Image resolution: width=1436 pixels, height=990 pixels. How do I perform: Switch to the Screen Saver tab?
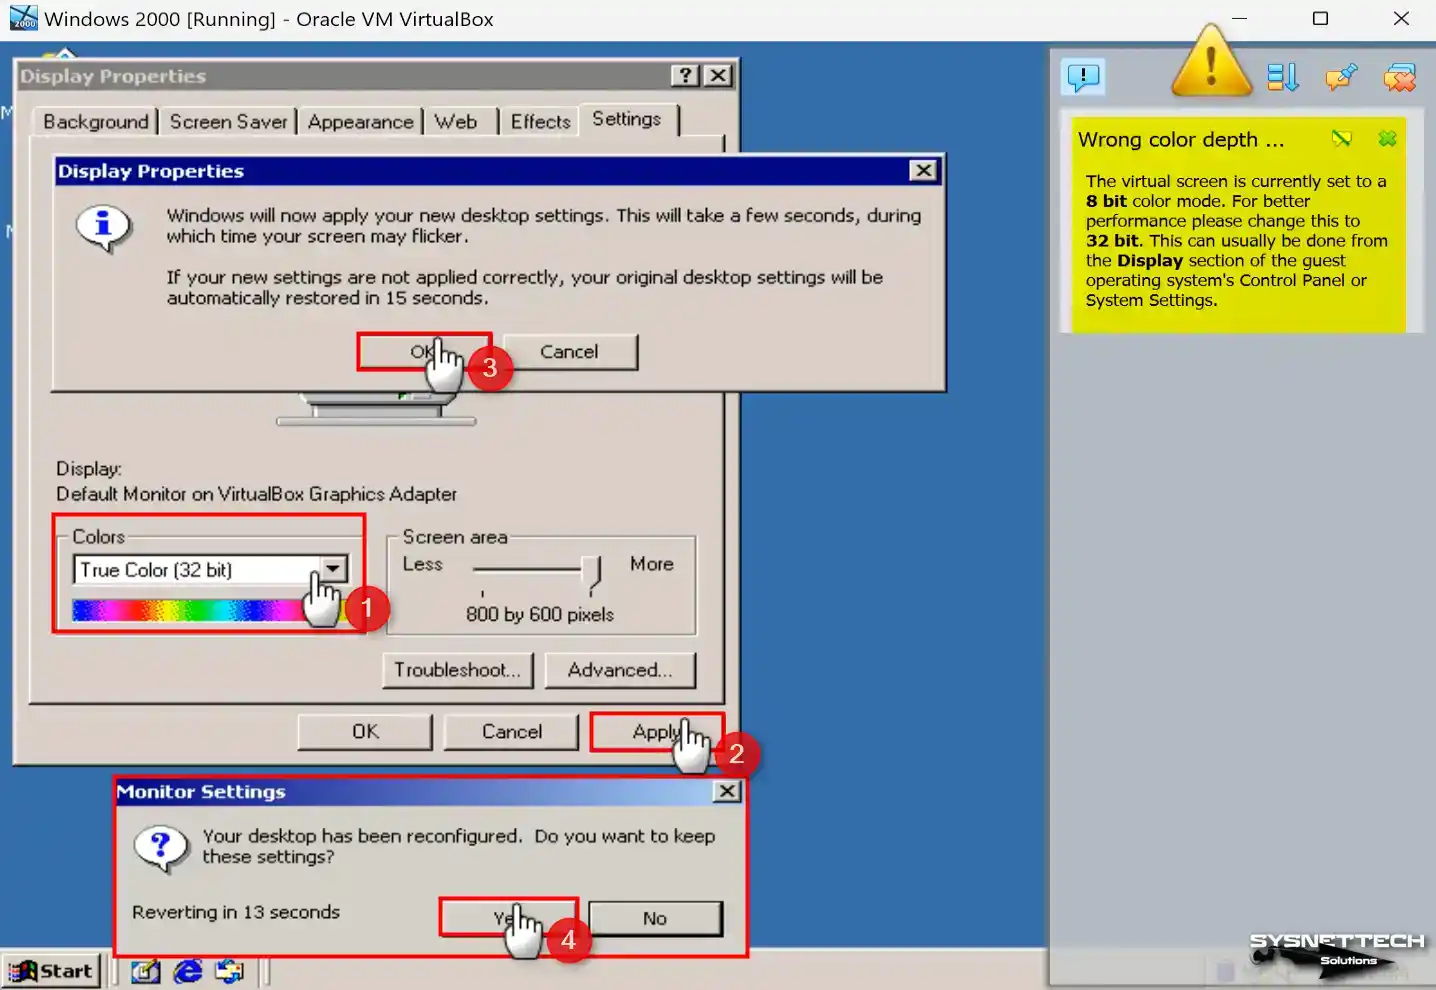tap(229, 121)
